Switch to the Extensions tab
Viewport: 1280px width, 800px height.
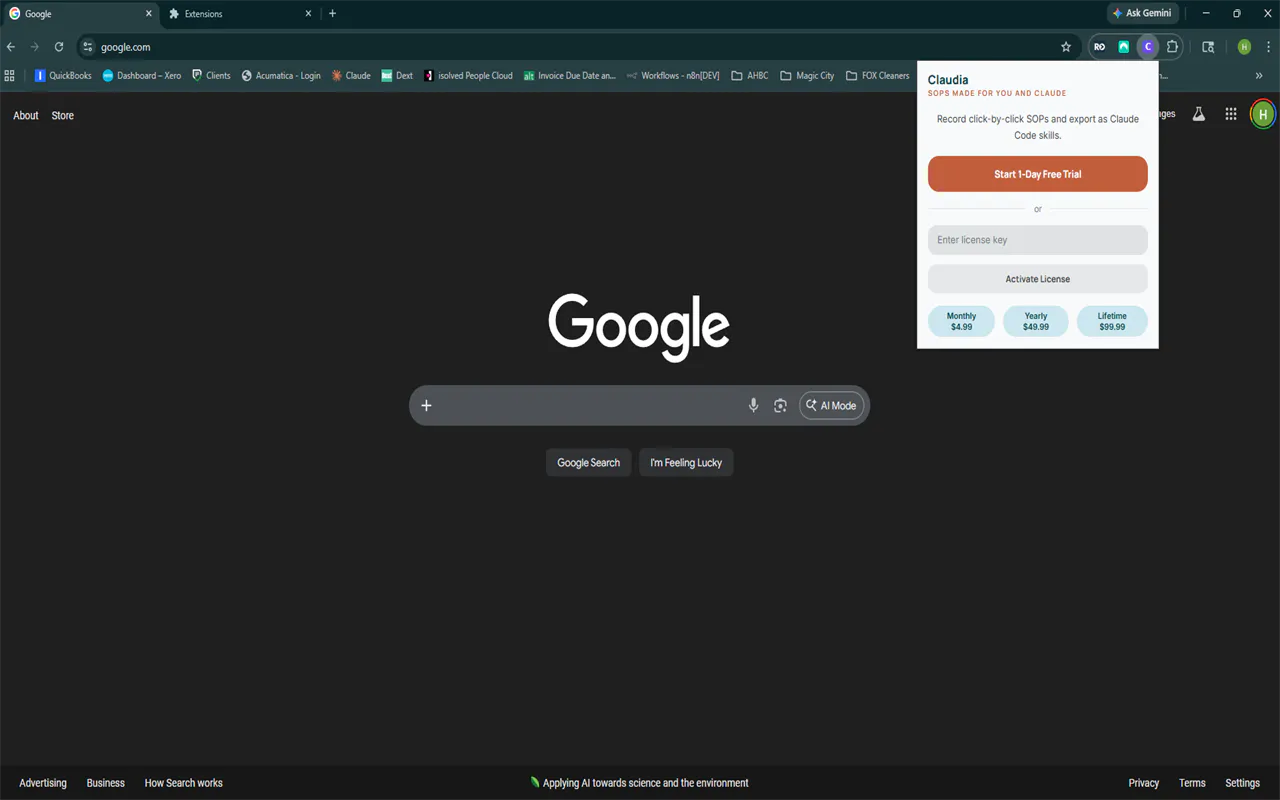pos(240,14)
